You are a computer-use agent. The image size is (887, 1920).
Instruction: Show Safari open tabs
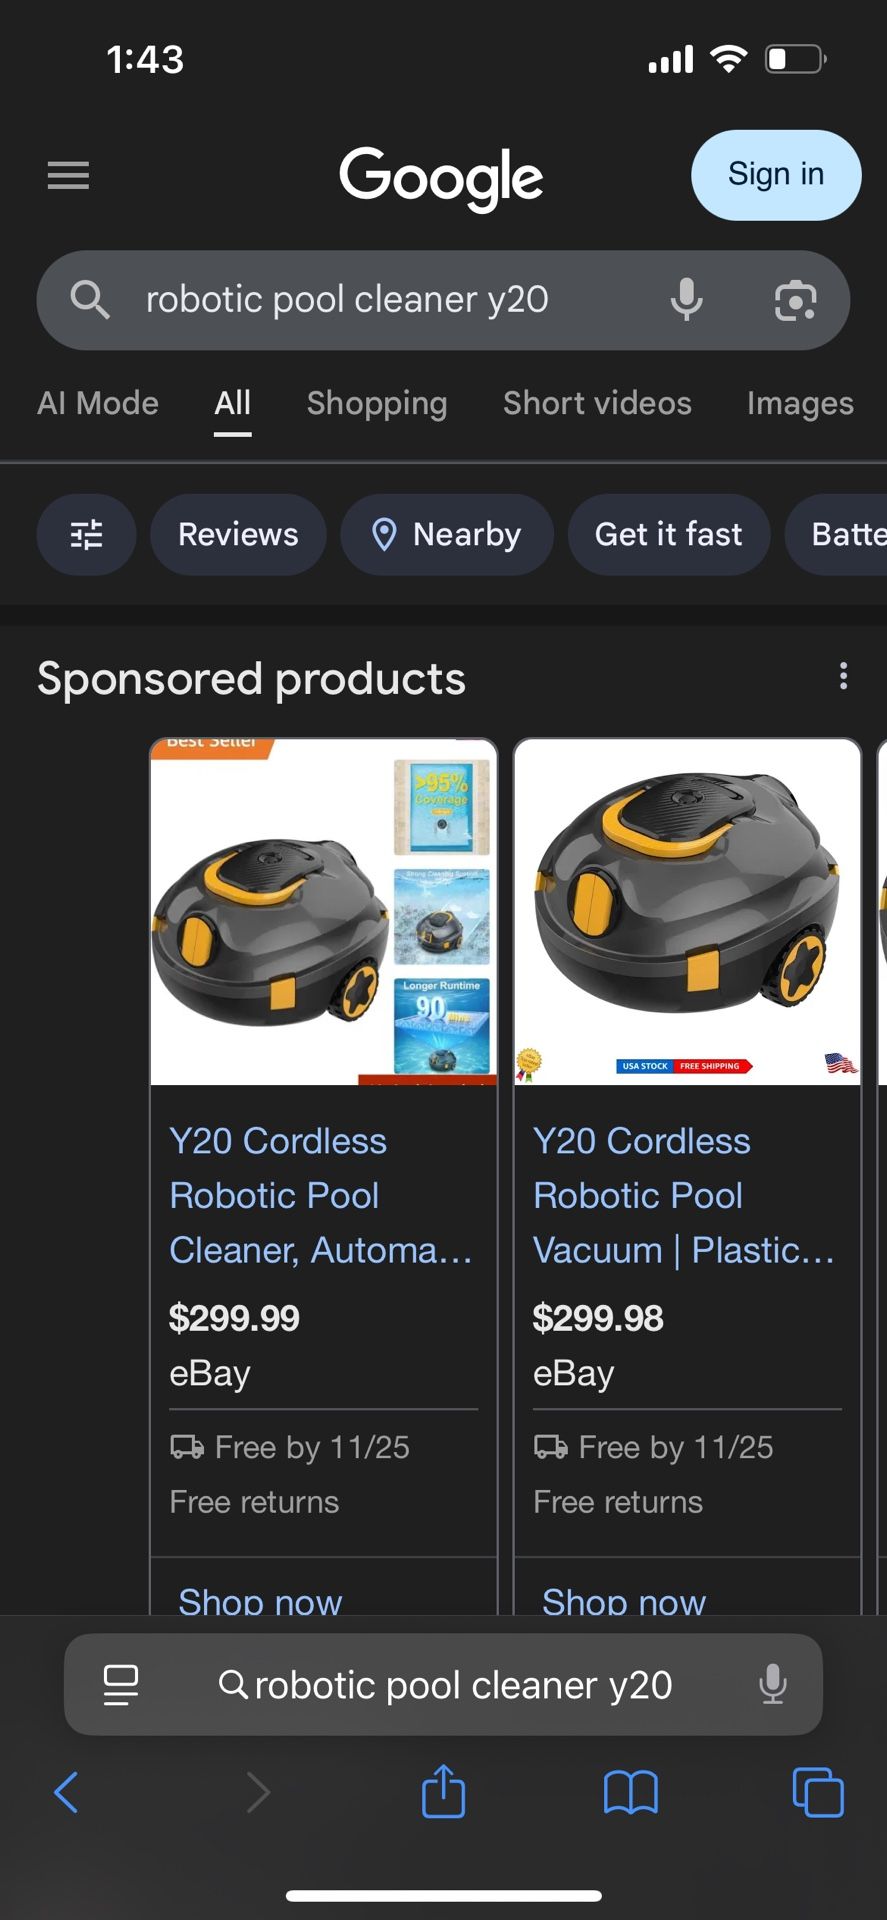click(817, 1791)
